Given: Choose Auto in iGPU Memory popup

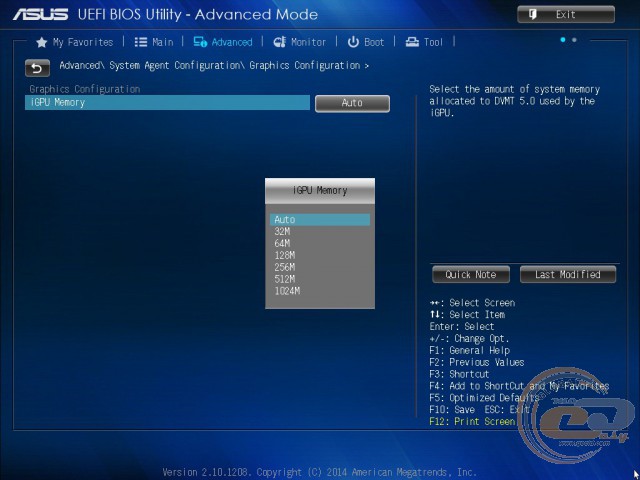Looking at the screenshot, I should [x=320, y=220].
